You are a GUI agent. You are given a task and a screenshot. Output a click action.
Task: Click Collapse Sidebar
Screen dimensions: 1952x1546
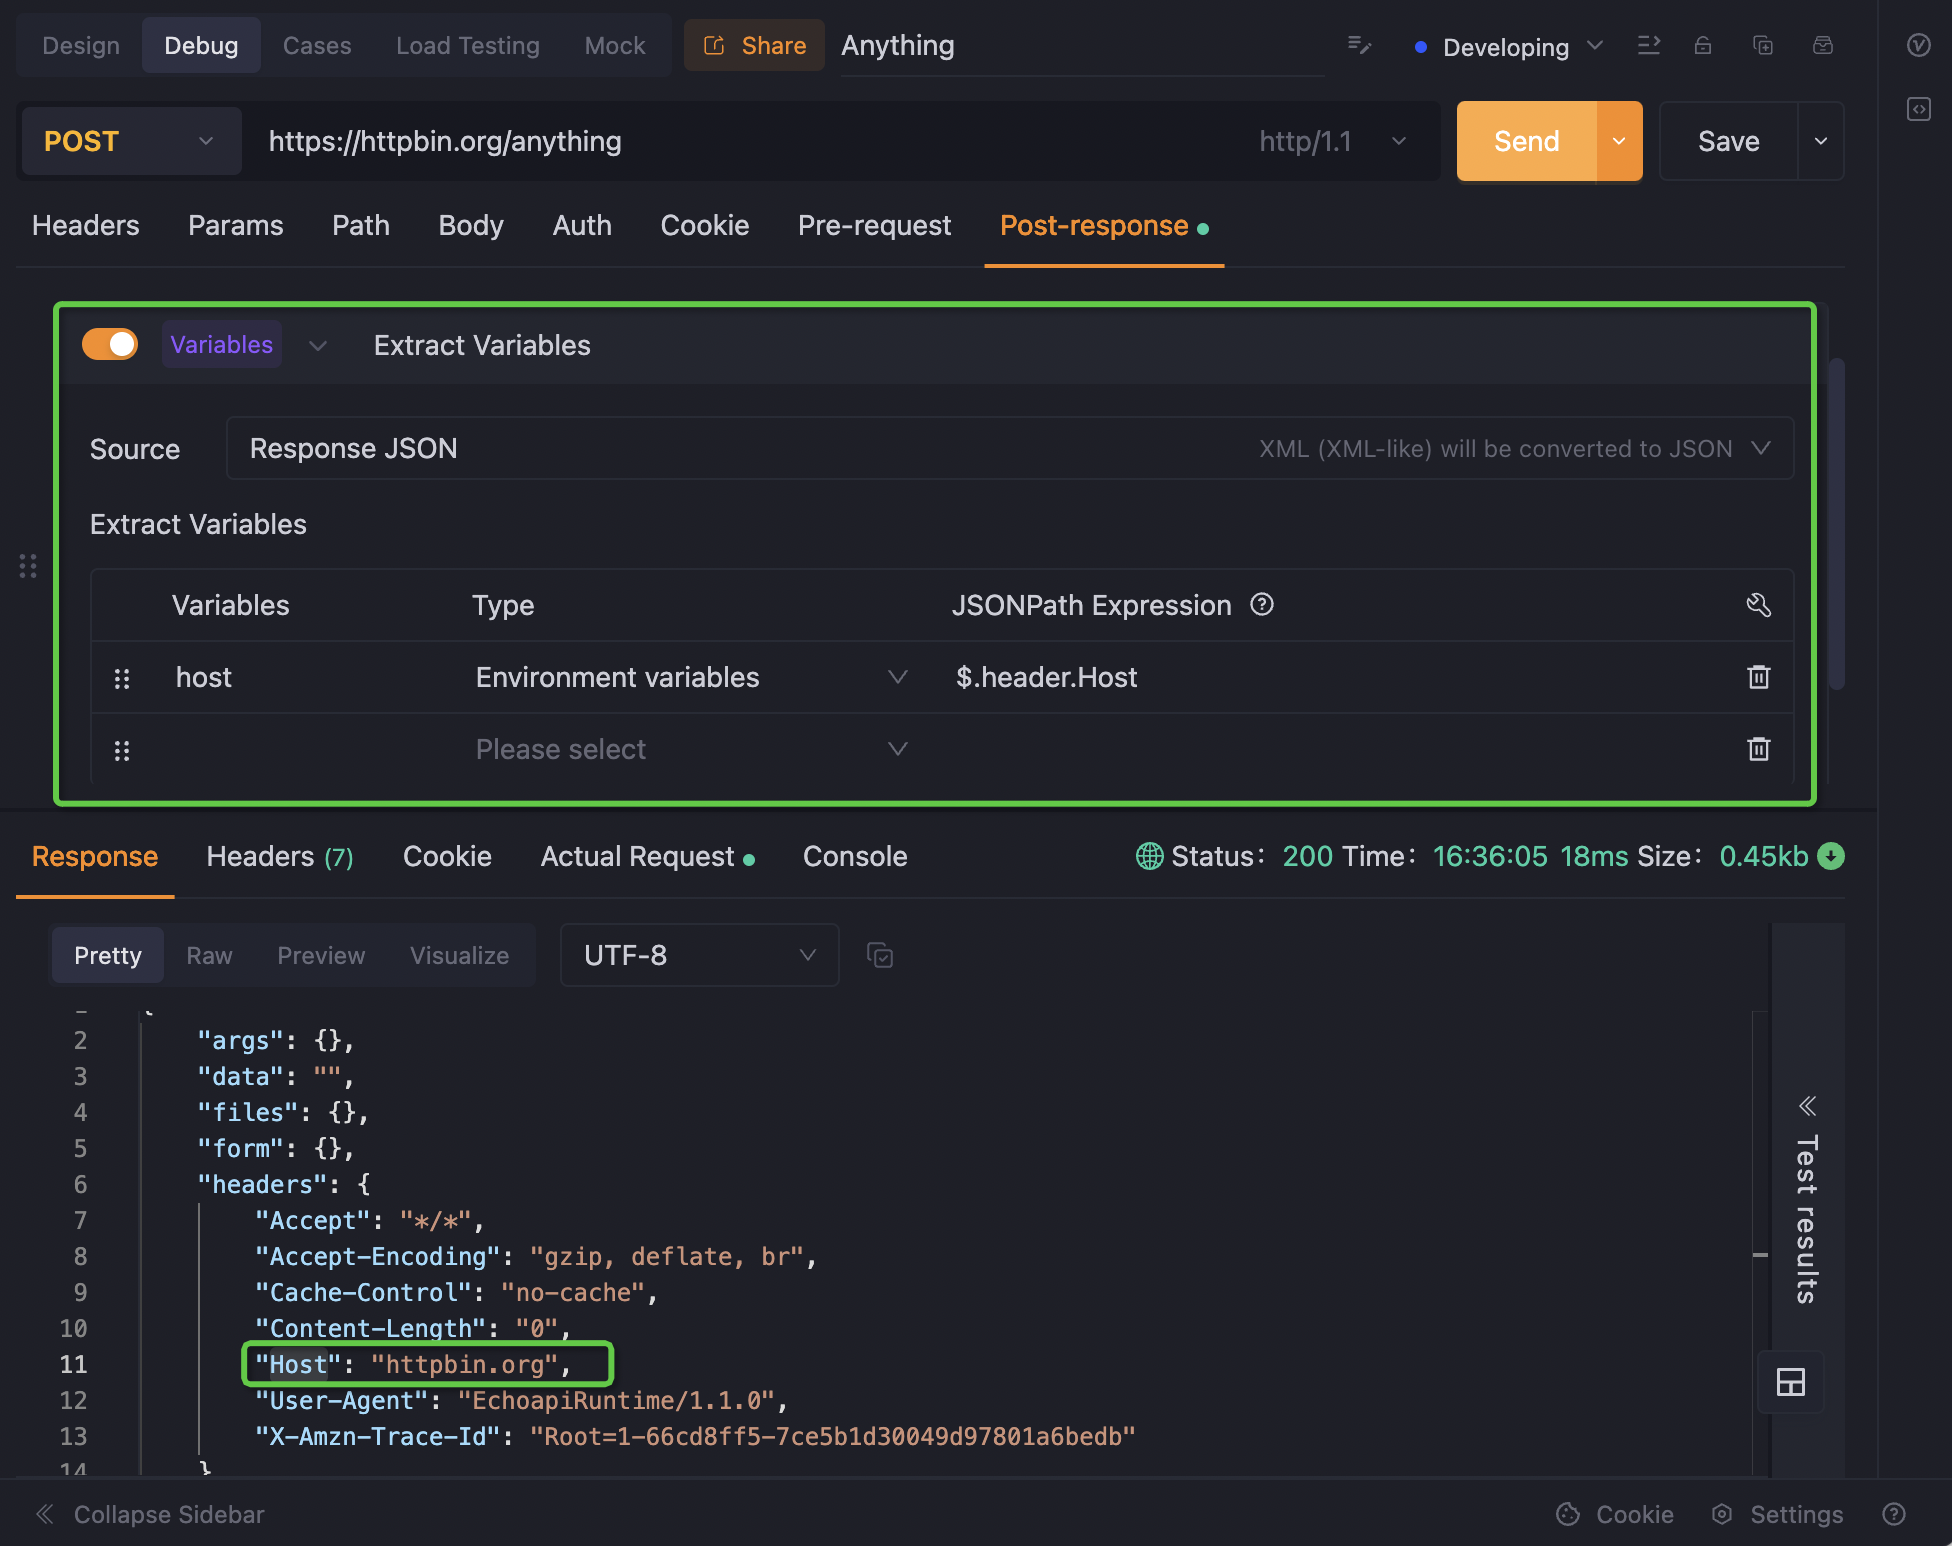point(150,1514)
